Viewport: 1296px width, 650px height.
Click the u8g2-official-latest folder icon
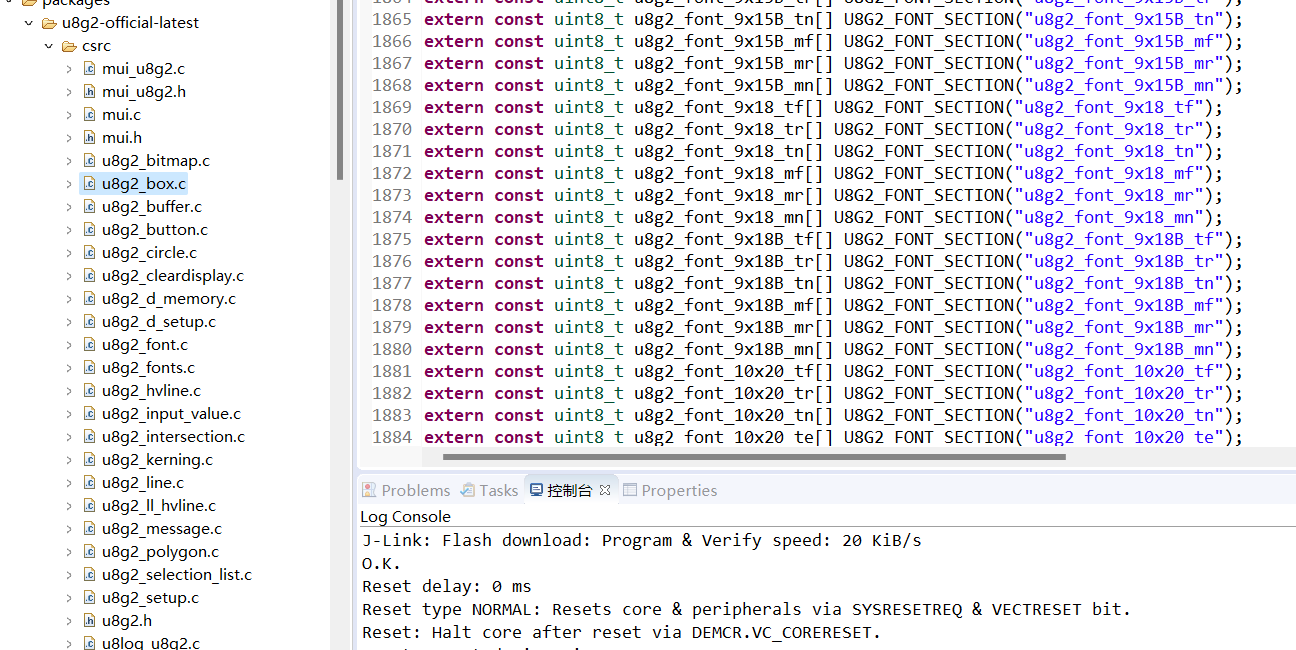tap(49, 23)
